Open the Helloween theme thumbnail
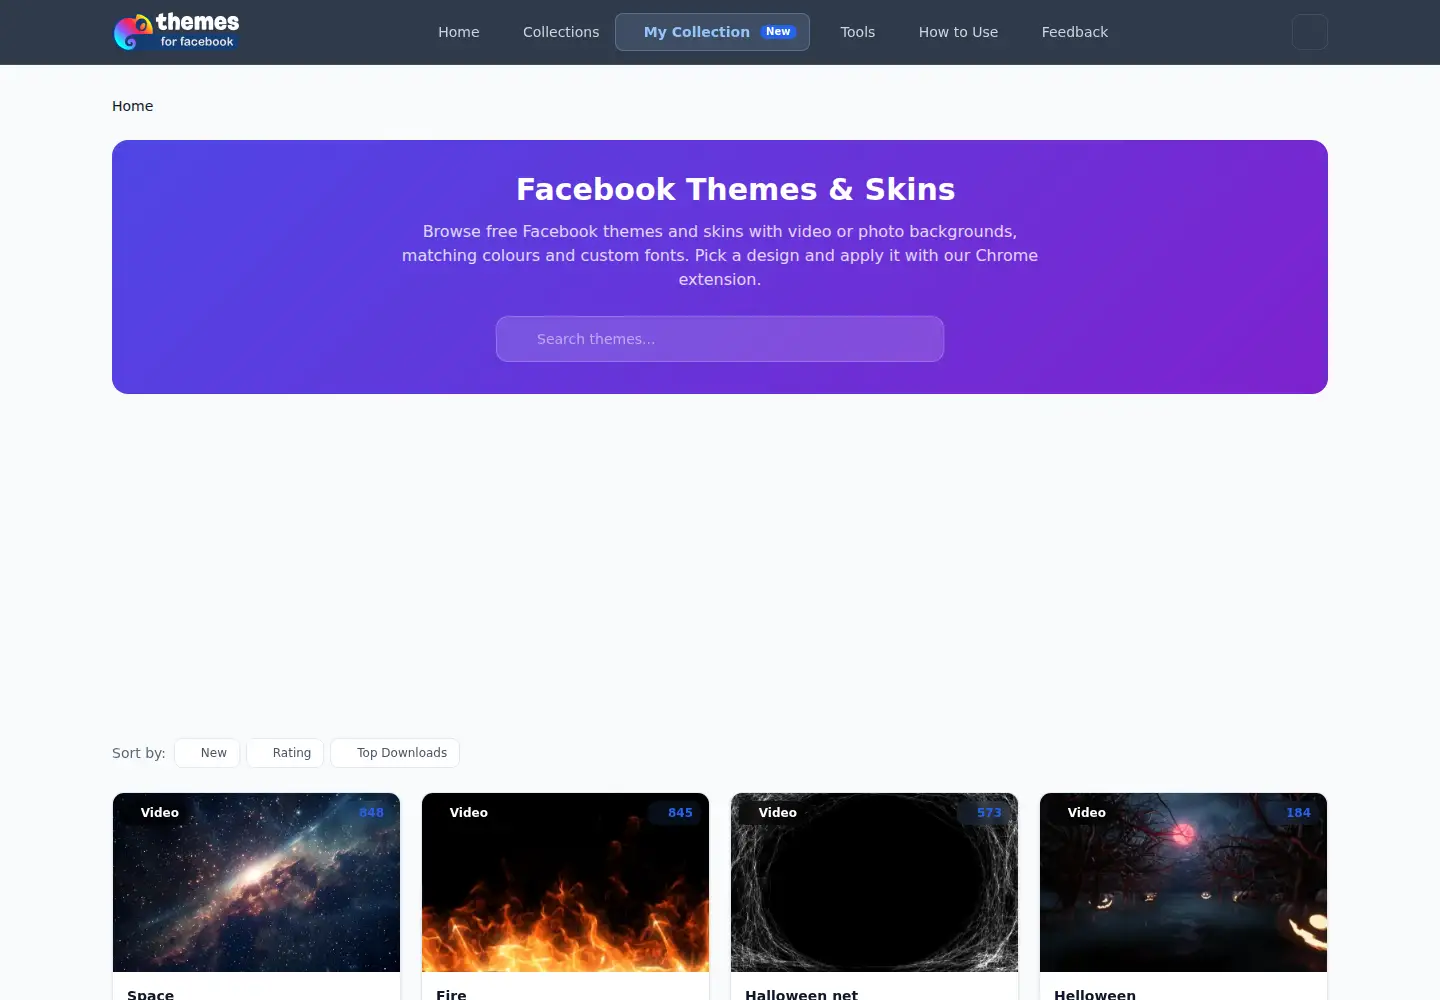The width and height of the screenshot is (1440, 1000). click(x=1183, y=882)
